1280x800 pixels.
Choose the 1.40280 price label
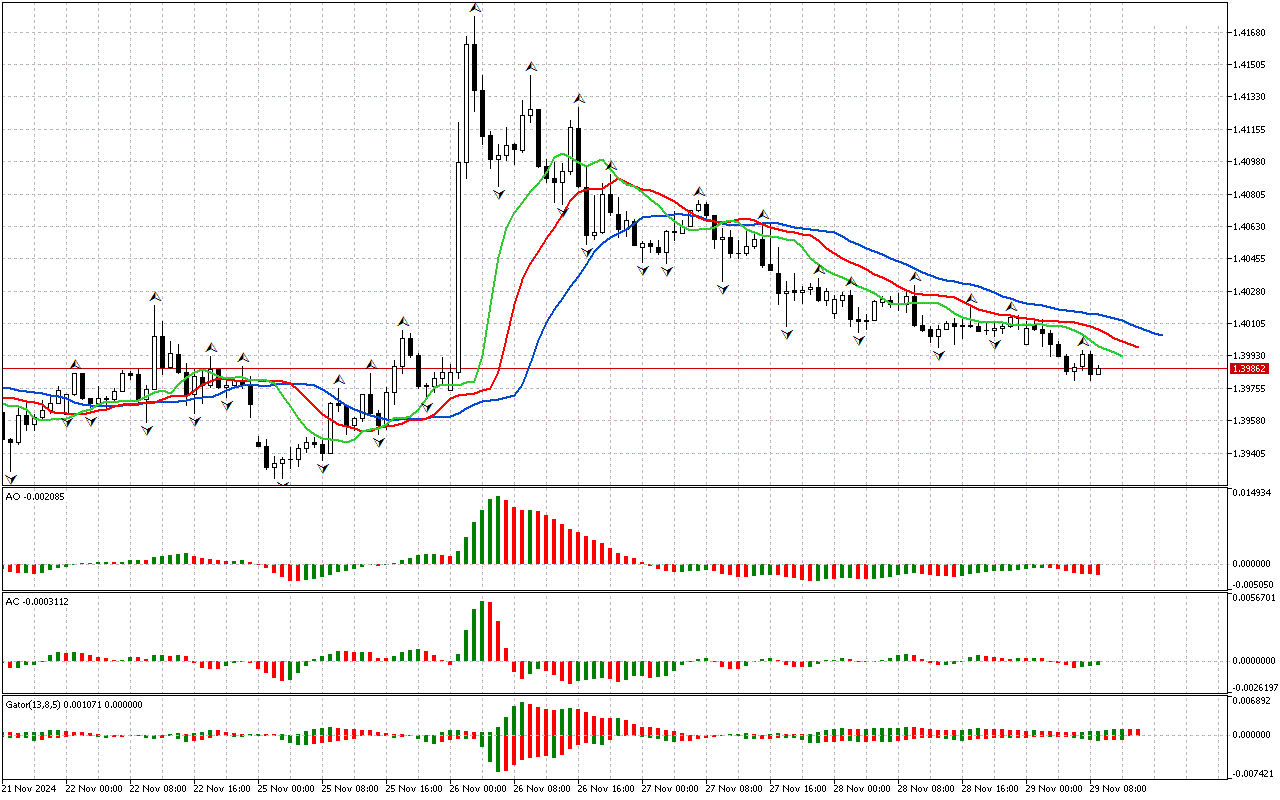[1249, 292]
